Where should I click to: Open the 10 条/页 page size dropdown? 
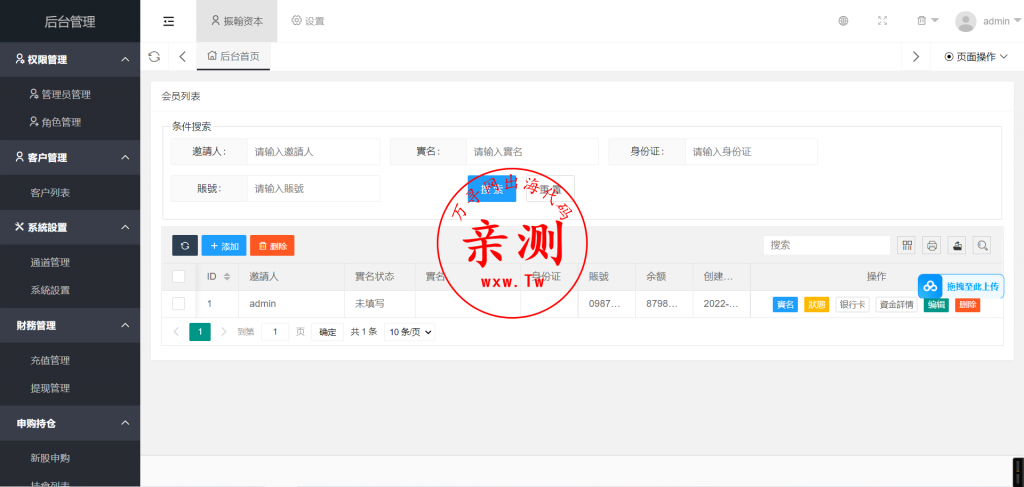pyautogui.click(x=409, y=332)
